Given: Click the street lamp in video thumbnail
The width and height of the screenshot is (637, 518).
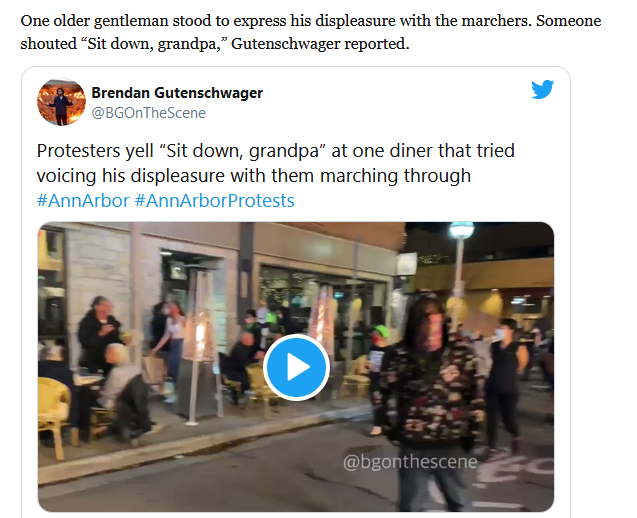Looking at the screenshot, I should [461, 260].
